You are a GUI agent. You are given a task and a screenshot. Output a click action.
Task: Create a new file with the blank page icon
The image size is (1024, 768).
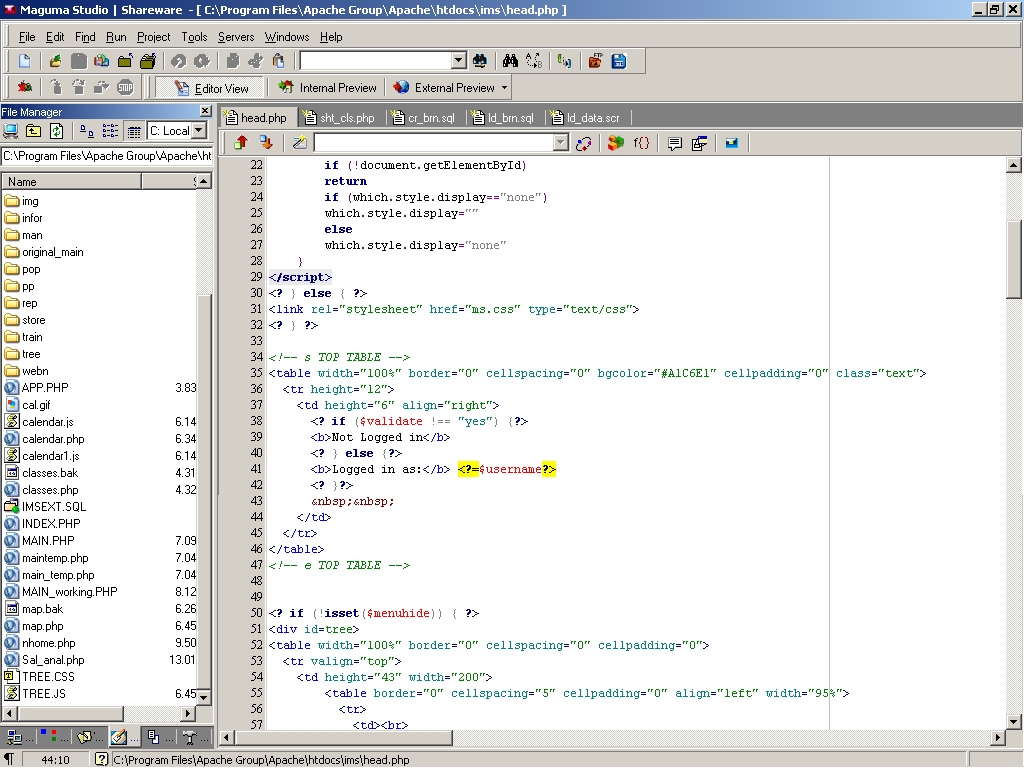(x=24, y=61)
